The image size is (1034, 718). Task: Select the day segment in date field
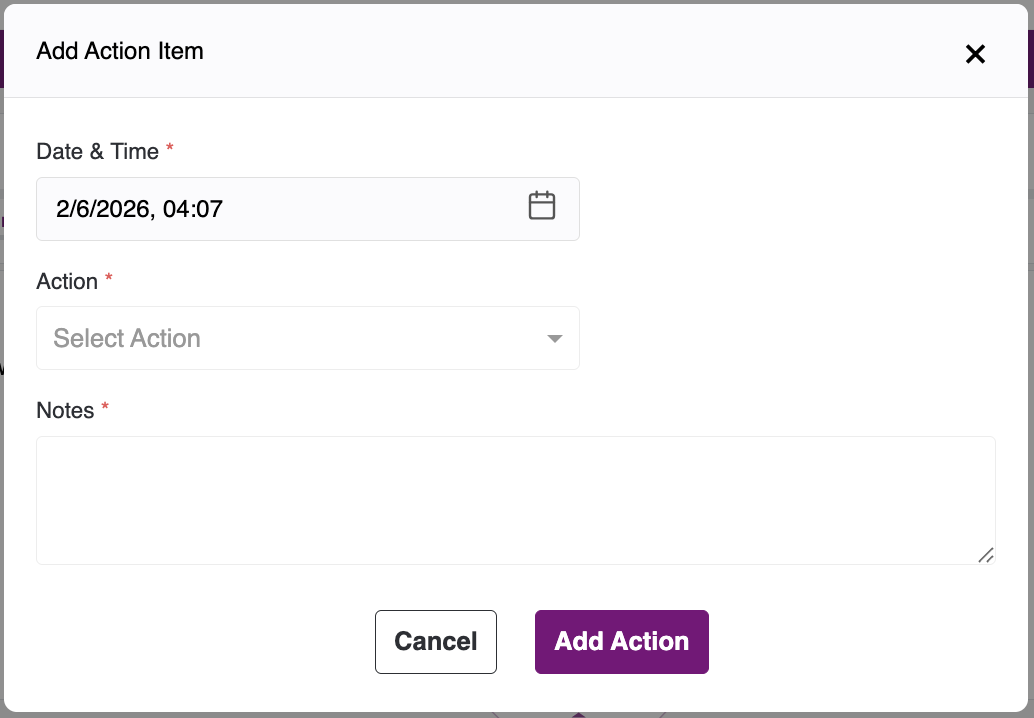pos(80,209)
